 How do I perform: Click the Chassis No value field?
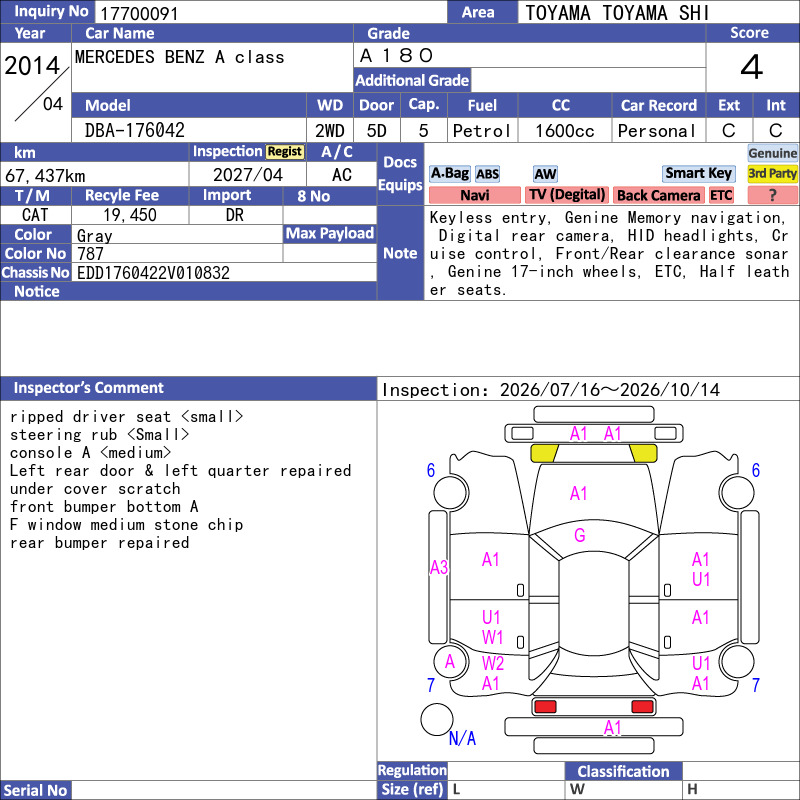[224, 272]
